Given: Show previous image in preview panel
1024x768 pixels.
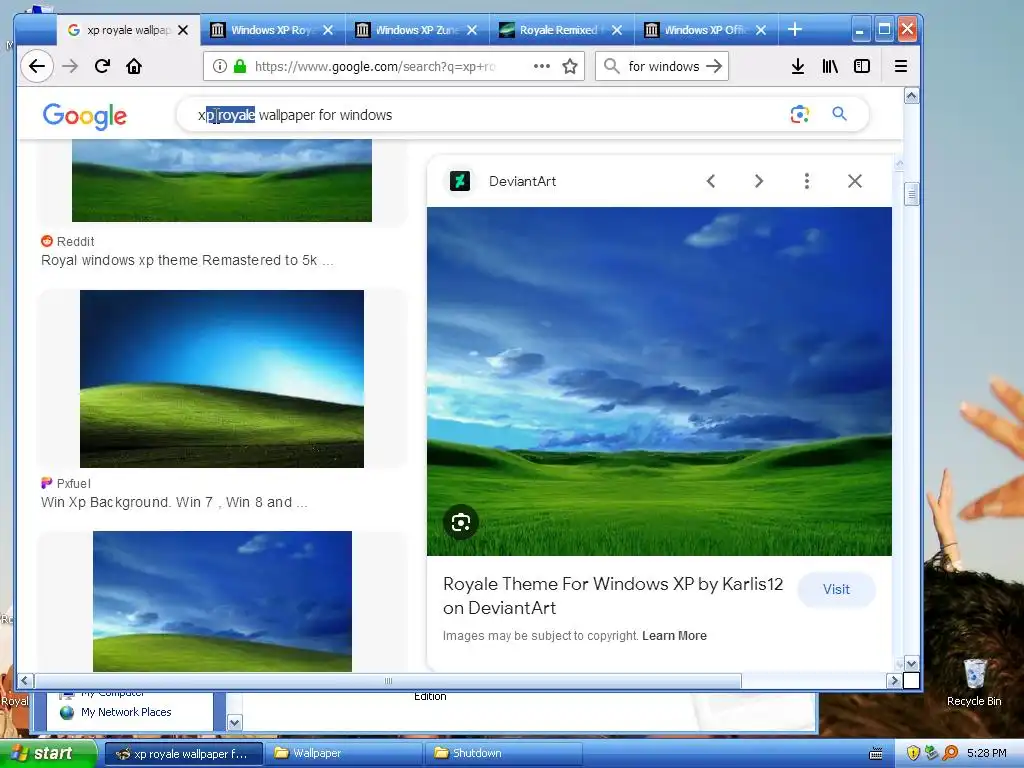Looking at the screenshot, I should [711, 181].
